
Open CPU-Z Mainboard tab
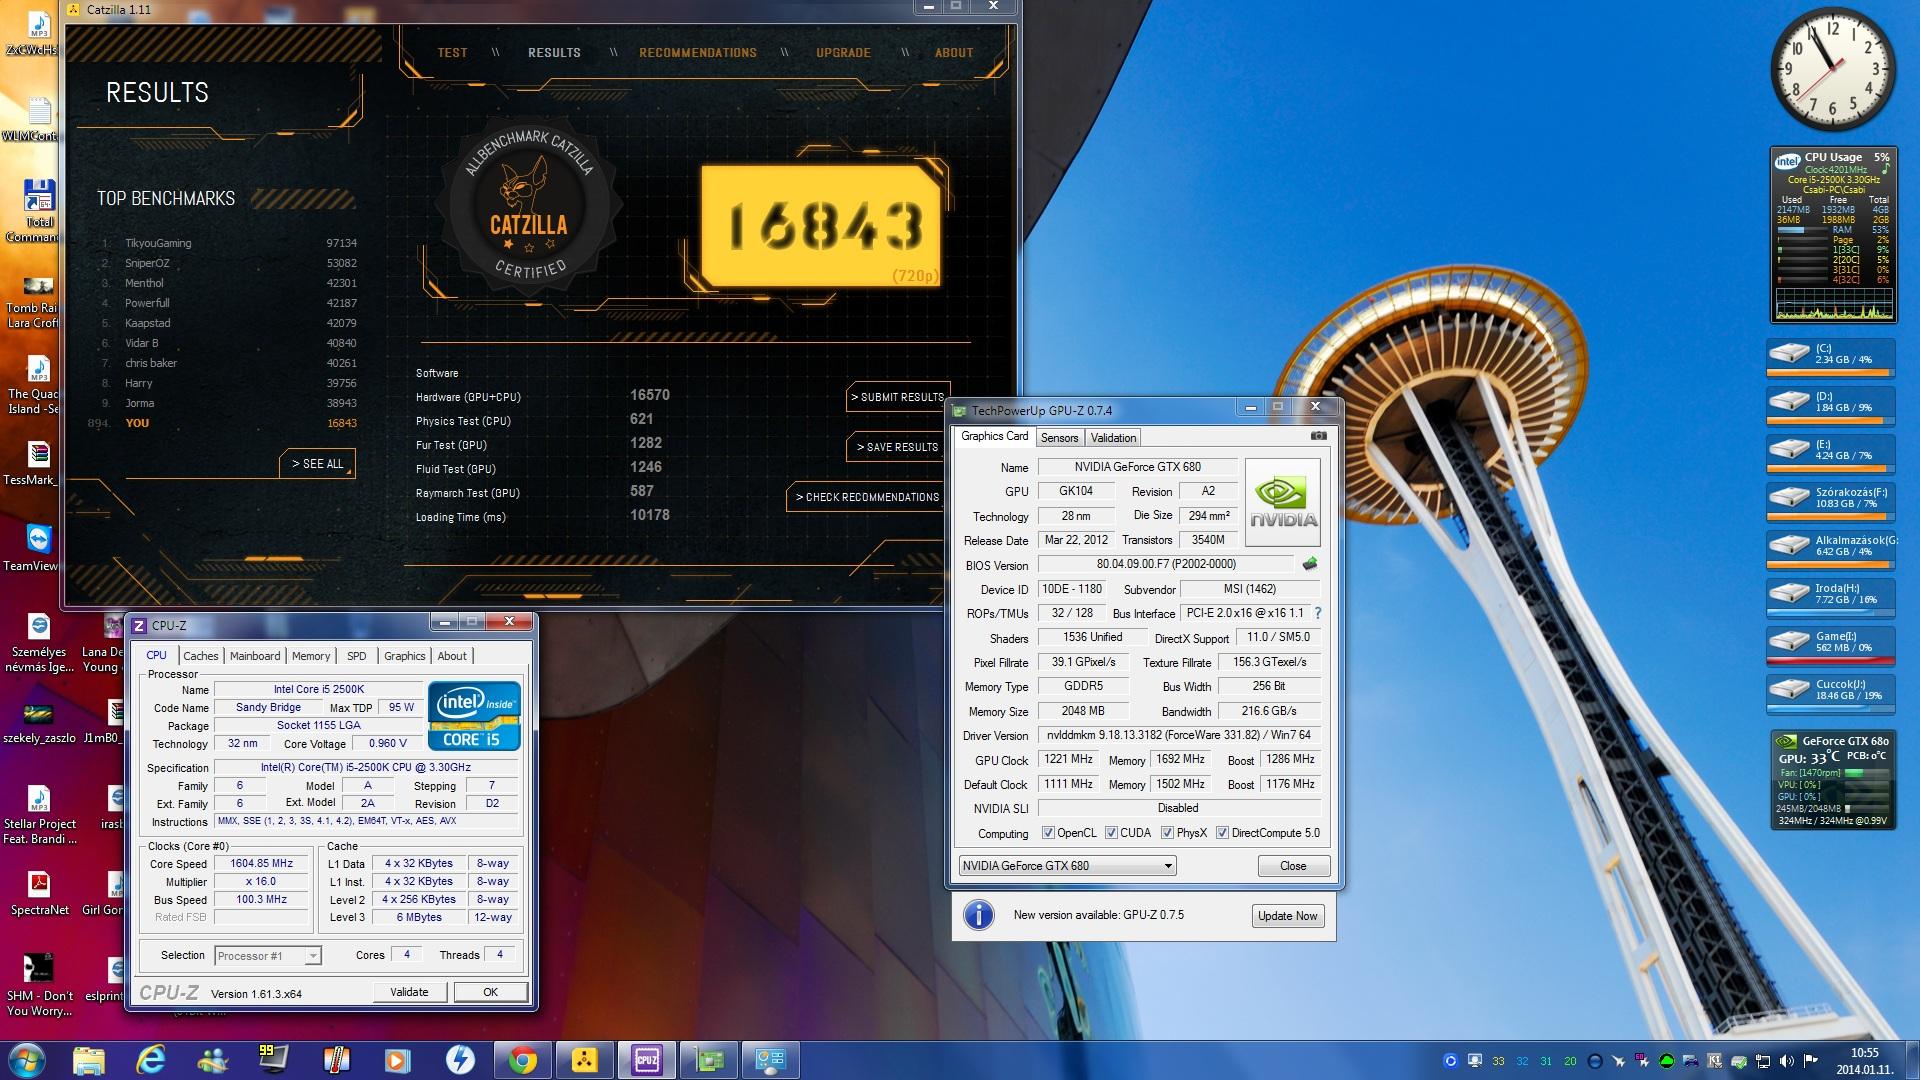pyautogui.click(x=255, y=656)
